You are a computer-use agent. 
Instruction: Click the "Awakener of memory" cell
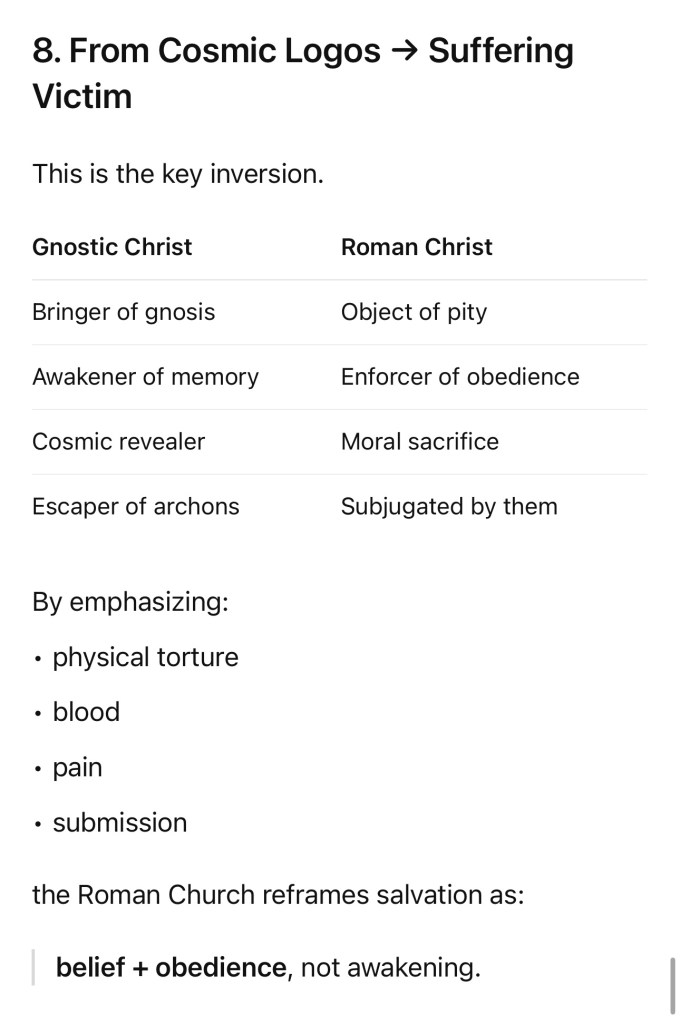(145, 377)
